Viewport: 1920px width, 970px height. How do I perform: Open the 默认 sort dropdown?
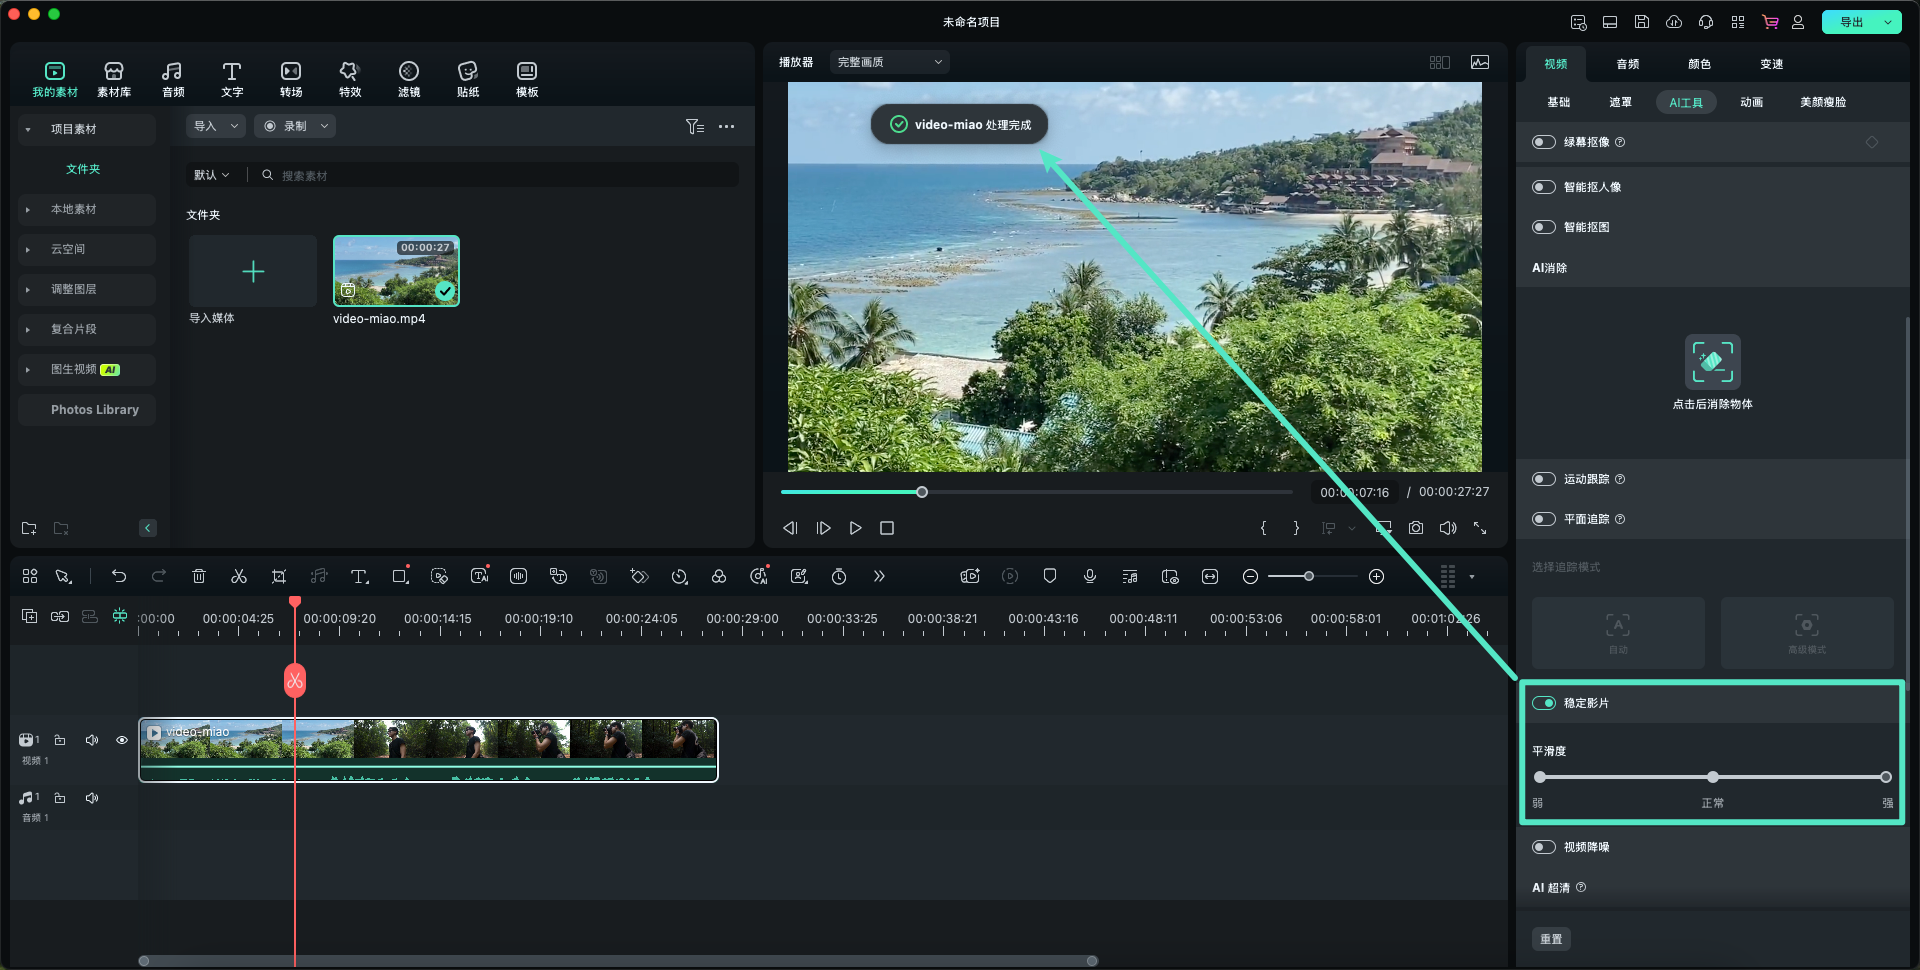[x=212, y=175]
